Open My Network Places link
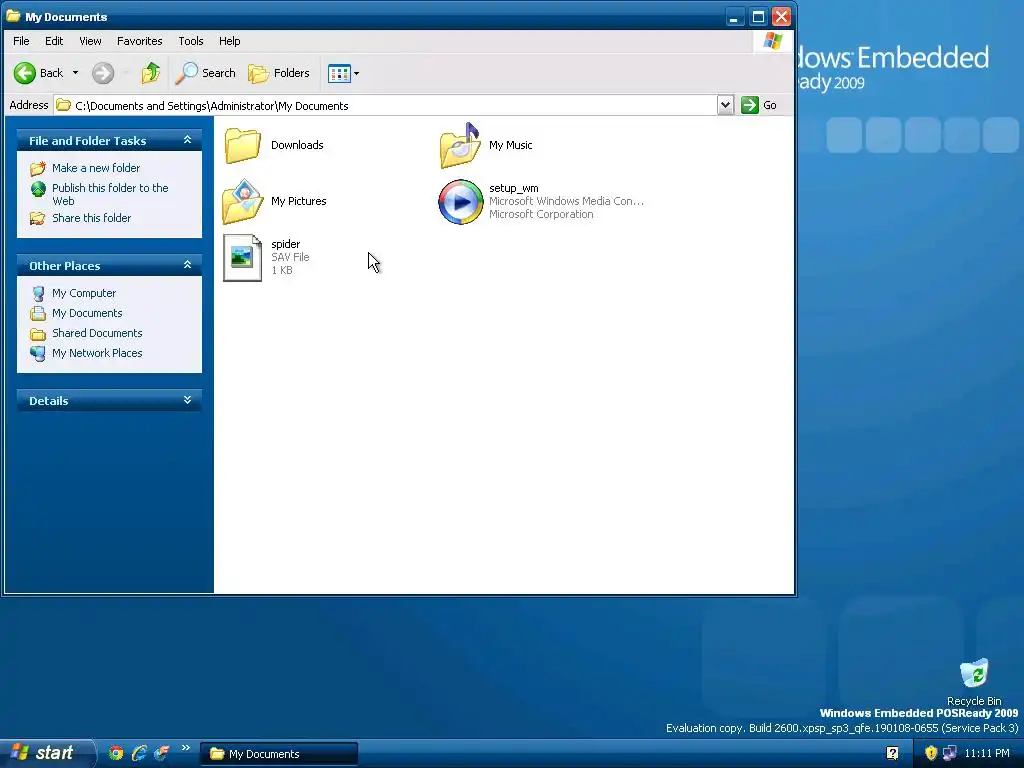Image resolution: width=1024 pixels, height=768 pixels. pyautogui.click(x=97, y=353)
